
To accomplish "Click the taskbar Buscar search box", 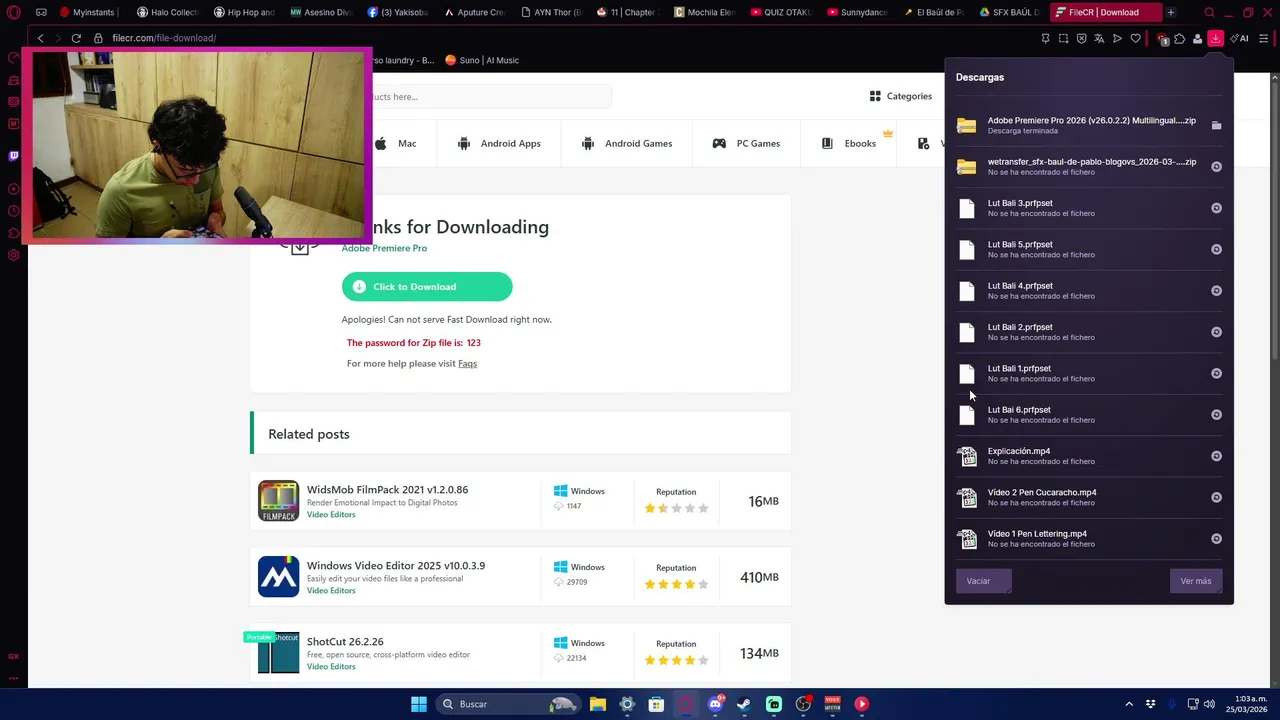I will 510,704.
